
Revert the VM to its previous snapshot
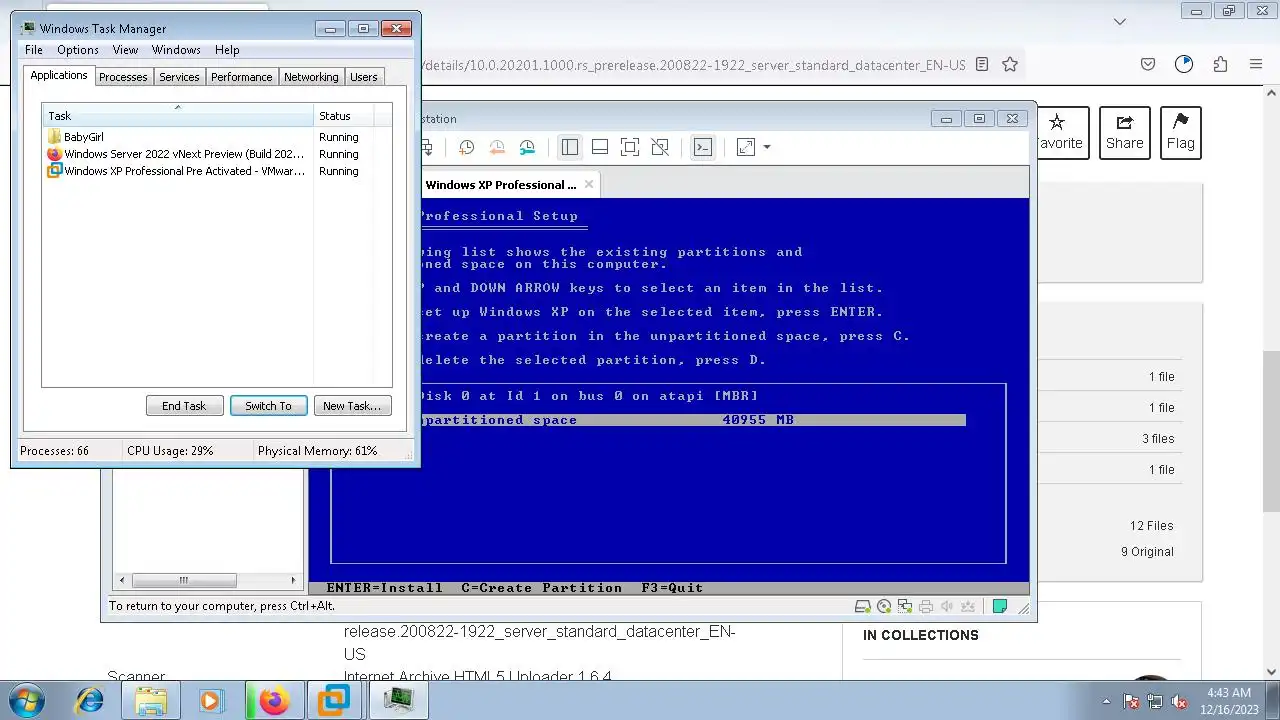[x=497, y=148]
